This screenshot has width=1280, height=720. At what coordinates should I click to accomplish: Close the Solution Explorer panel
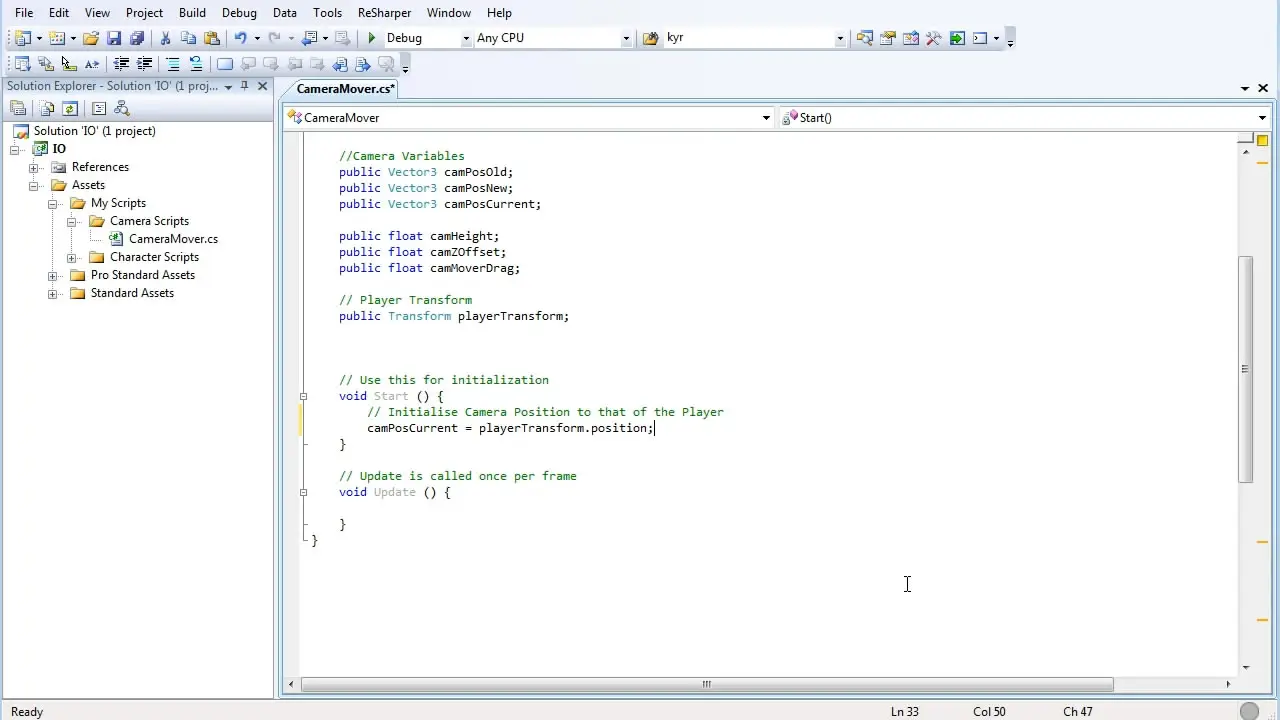pos(263,86)
